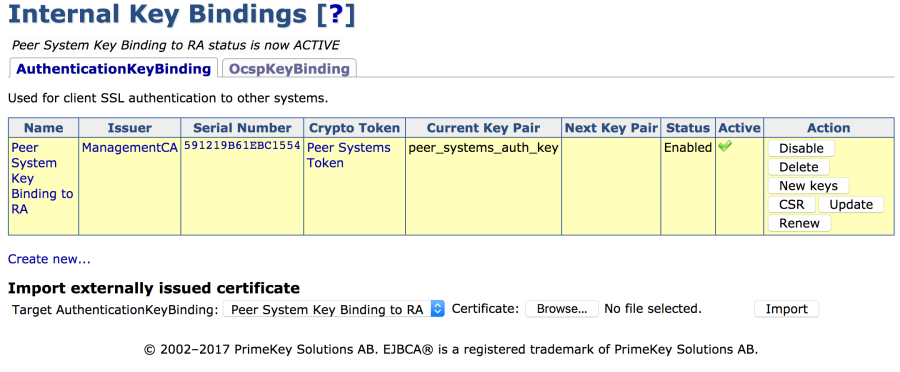Expand Target AuthenticationKeyBinding dropdown

point(333,309)
